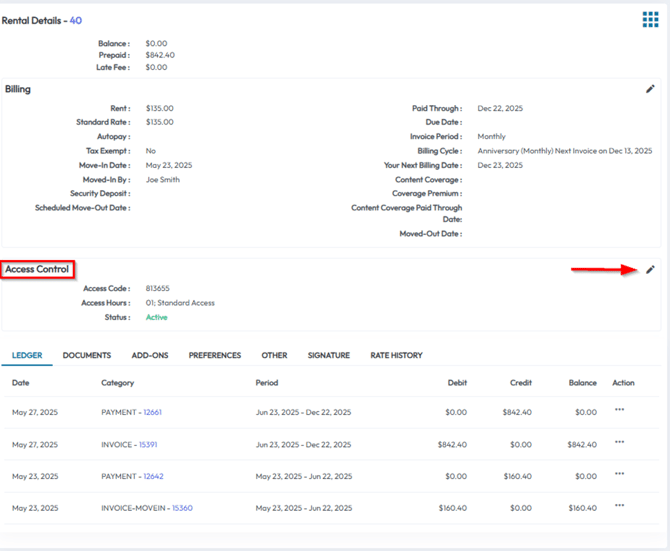The width and height of the screenshot is (670, 551).
Task: Show the Rate History tab
Action: click(396, 355)
